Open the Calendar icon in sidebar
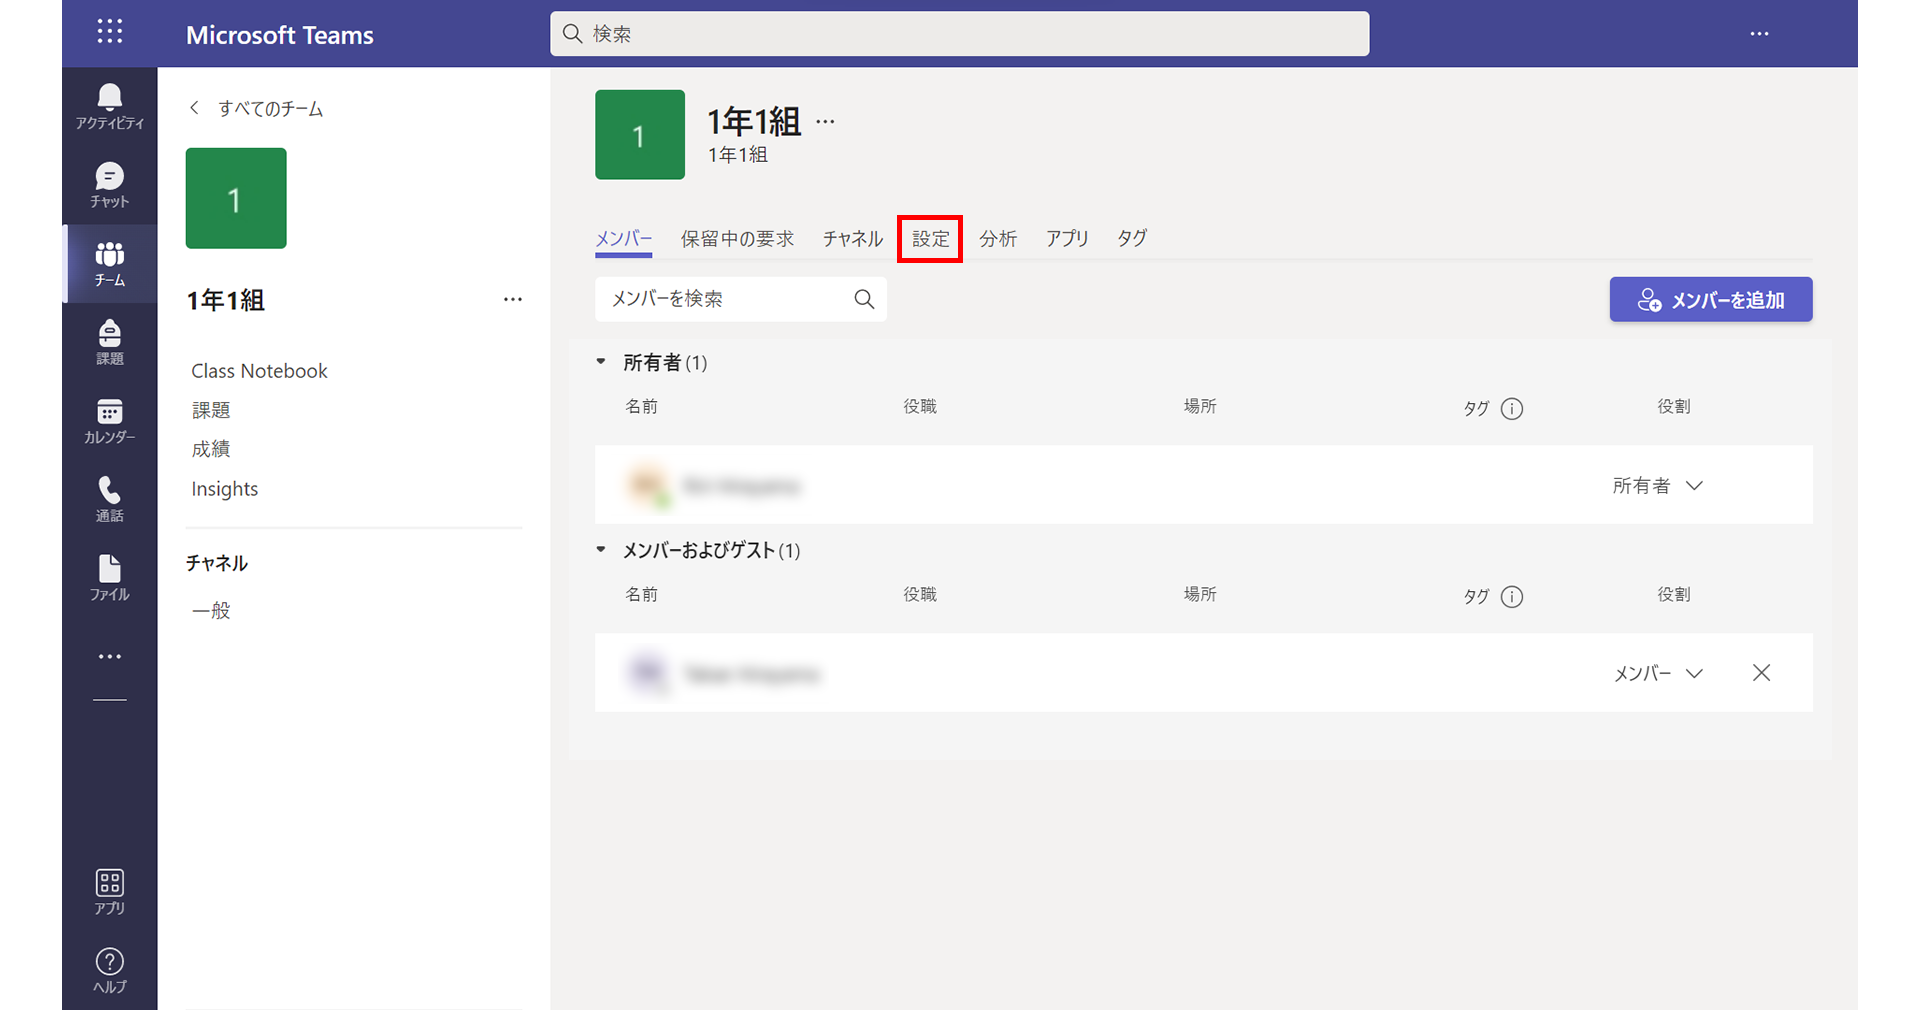Image resolution: width=1920 pixels, height=1010 pixels. (x=110, y=421)
